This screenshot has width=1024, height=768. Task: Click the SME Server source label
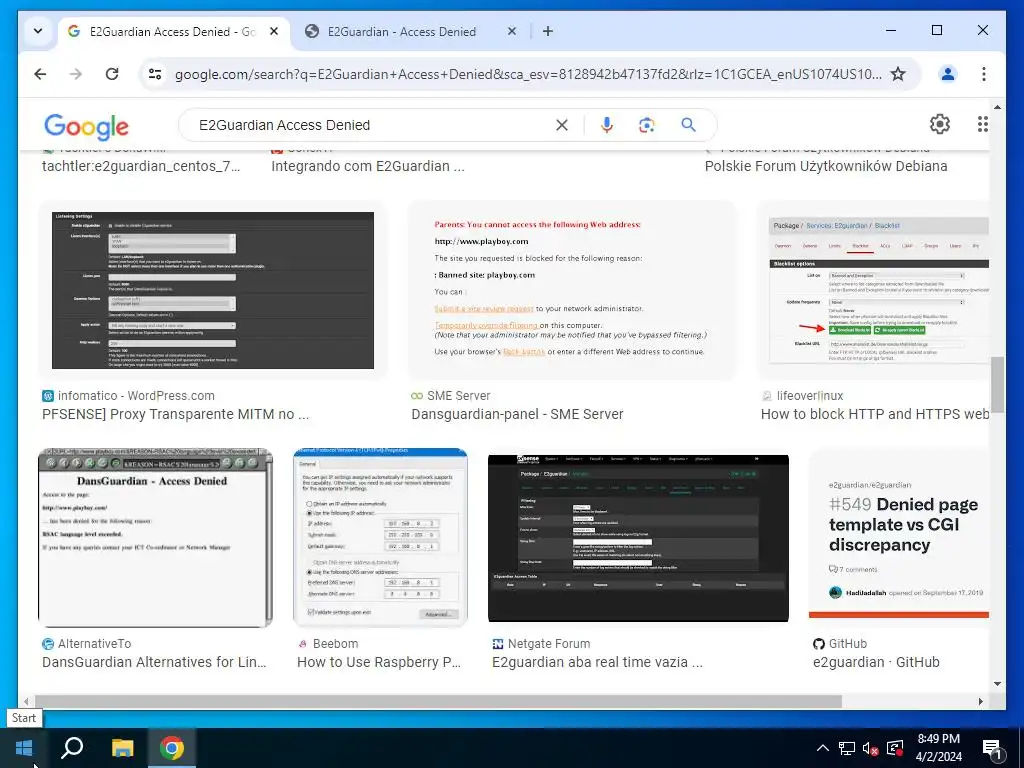(458, 396)
